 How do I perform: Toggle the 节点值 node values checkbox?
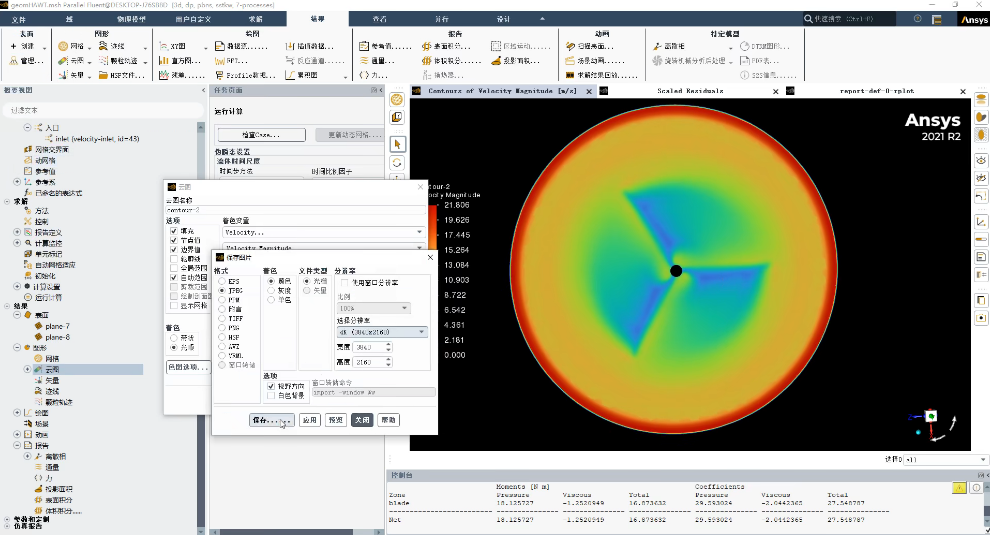click(174, 241)
